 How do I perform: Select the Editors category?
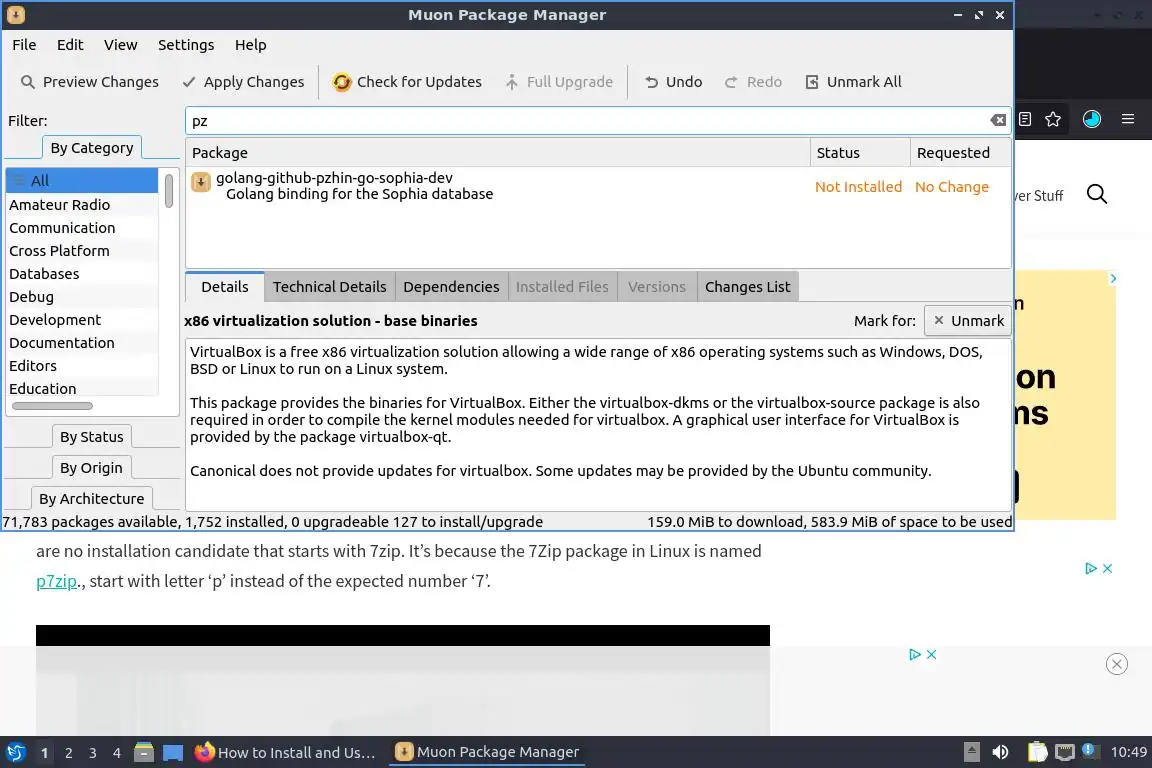point(82,365)
